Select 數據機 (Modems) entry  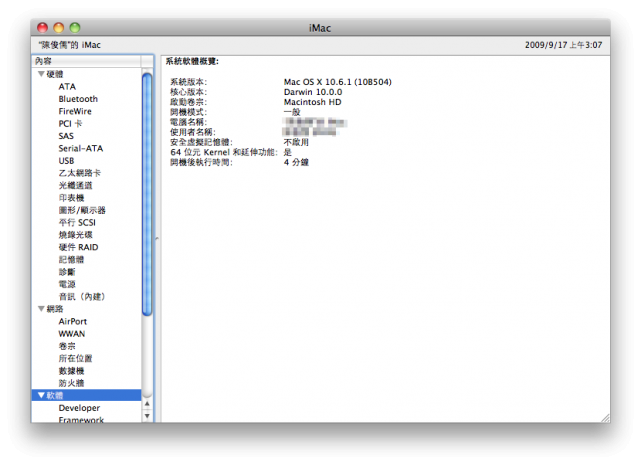tap(71, 371)
